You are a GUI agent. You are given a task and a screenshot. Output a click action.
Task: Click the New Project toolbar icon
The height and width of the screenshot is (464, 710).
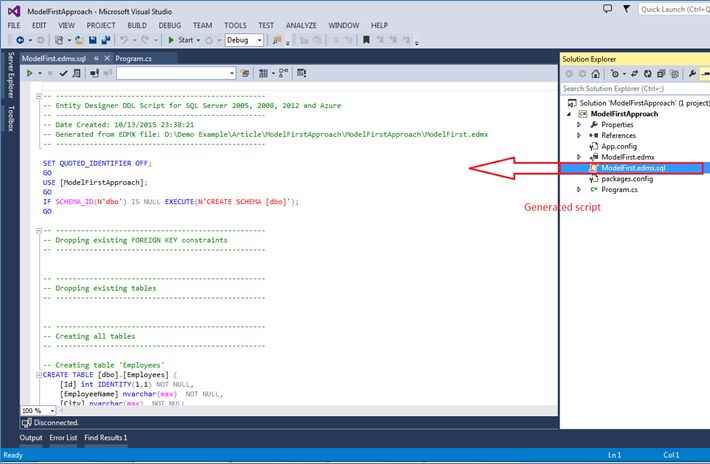coord(59,40)
